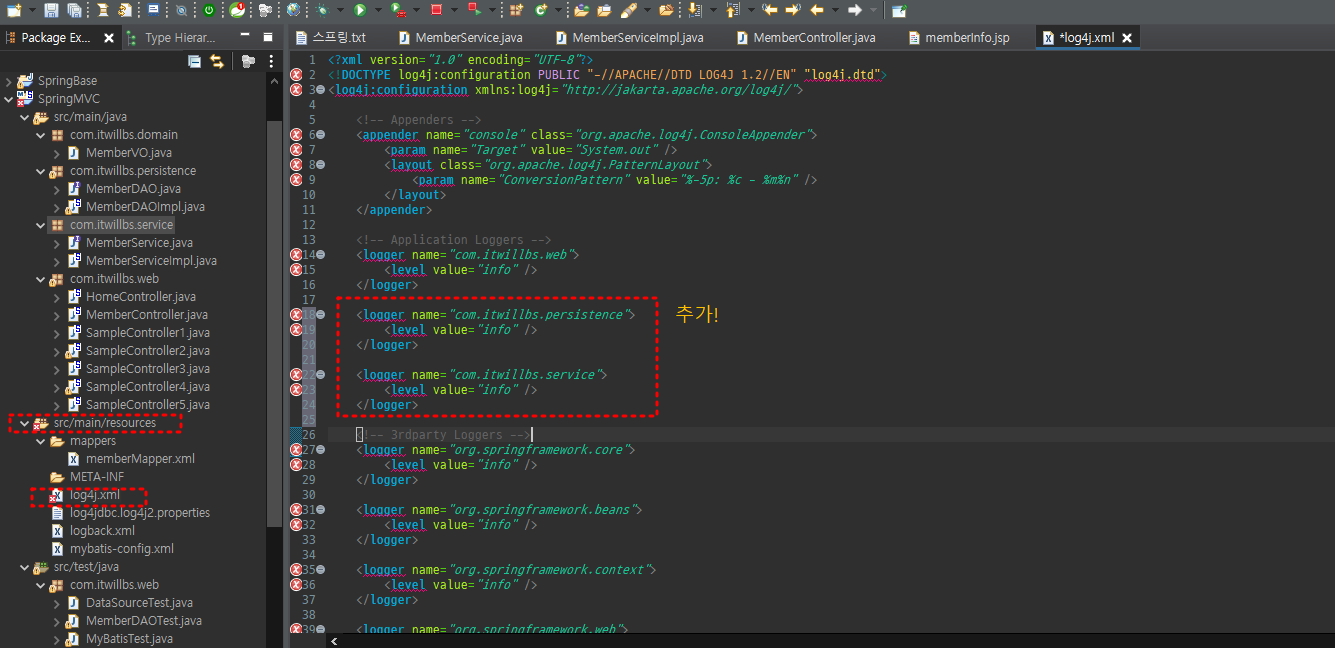1335x648 pixels.
Task: Click the green power Boot Dashboard icon
Action: [208, 10]
